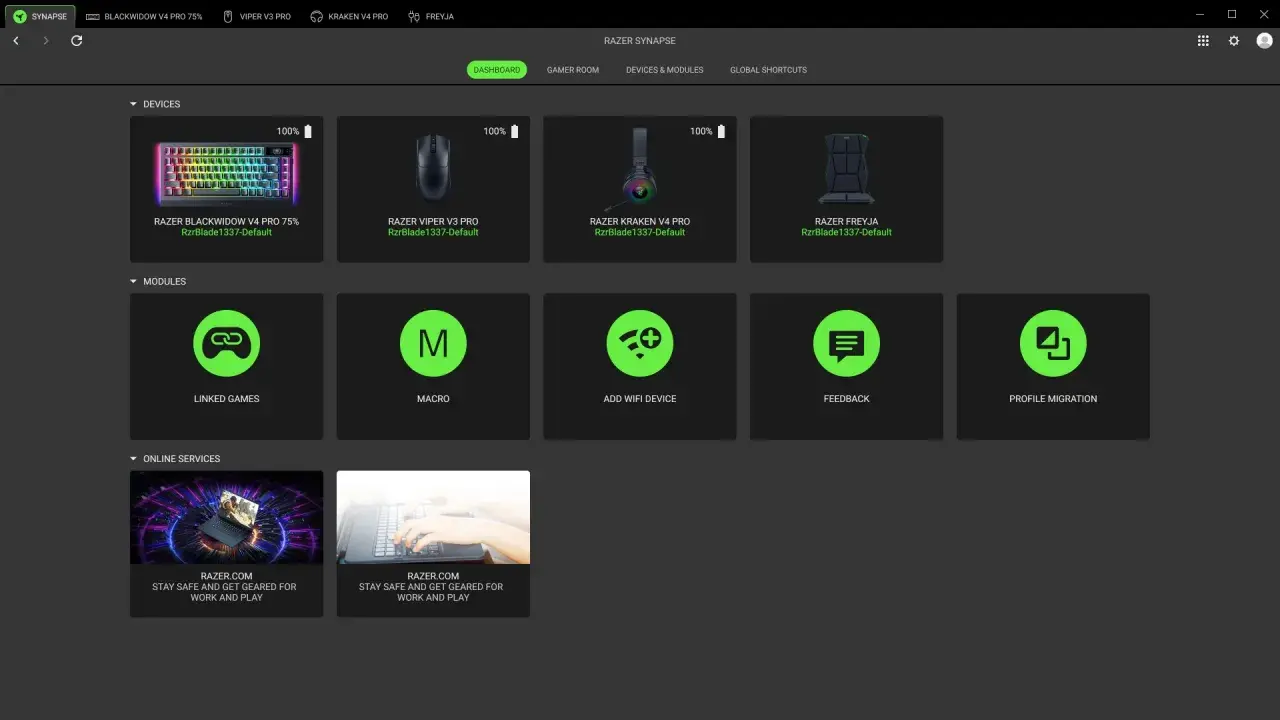Open the Linked Games module icon
Screen dimensions: 1280x720
[x=226, y=344]
